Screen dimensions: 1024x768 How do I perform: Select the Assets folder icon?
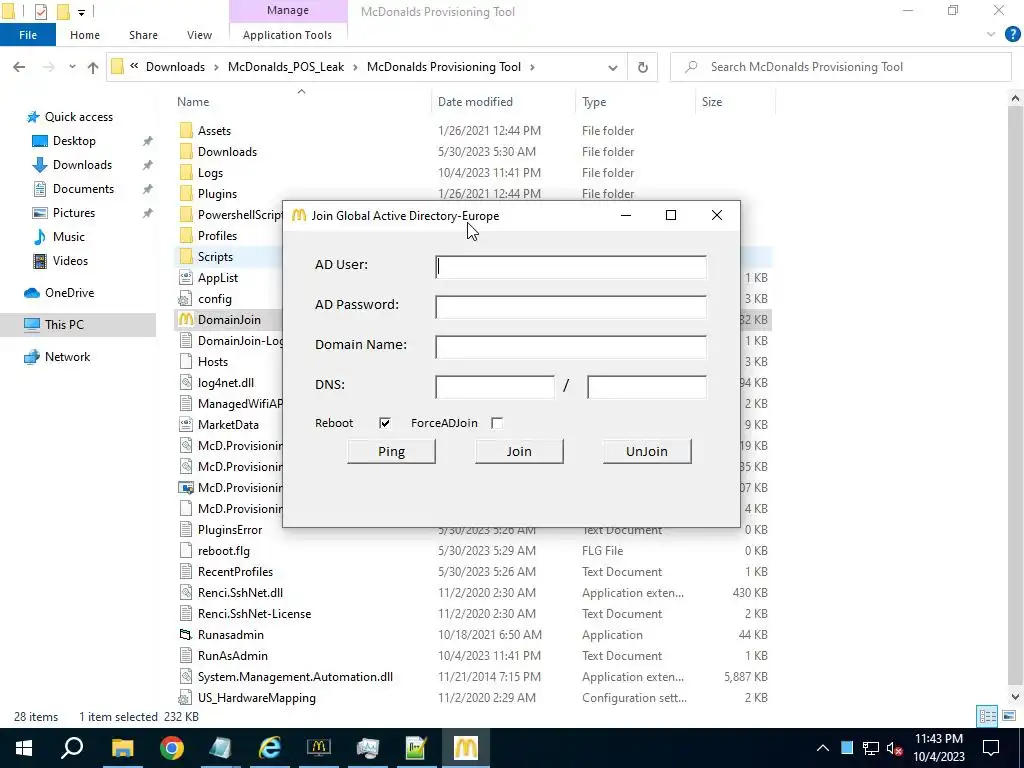(186, 131)
